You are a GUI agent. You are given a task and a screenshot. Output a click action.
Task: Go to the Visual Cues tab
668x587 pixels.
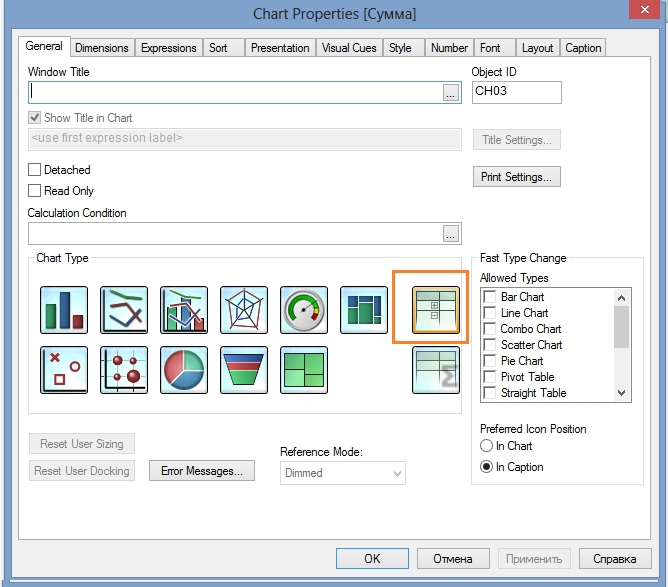[349, 48]
